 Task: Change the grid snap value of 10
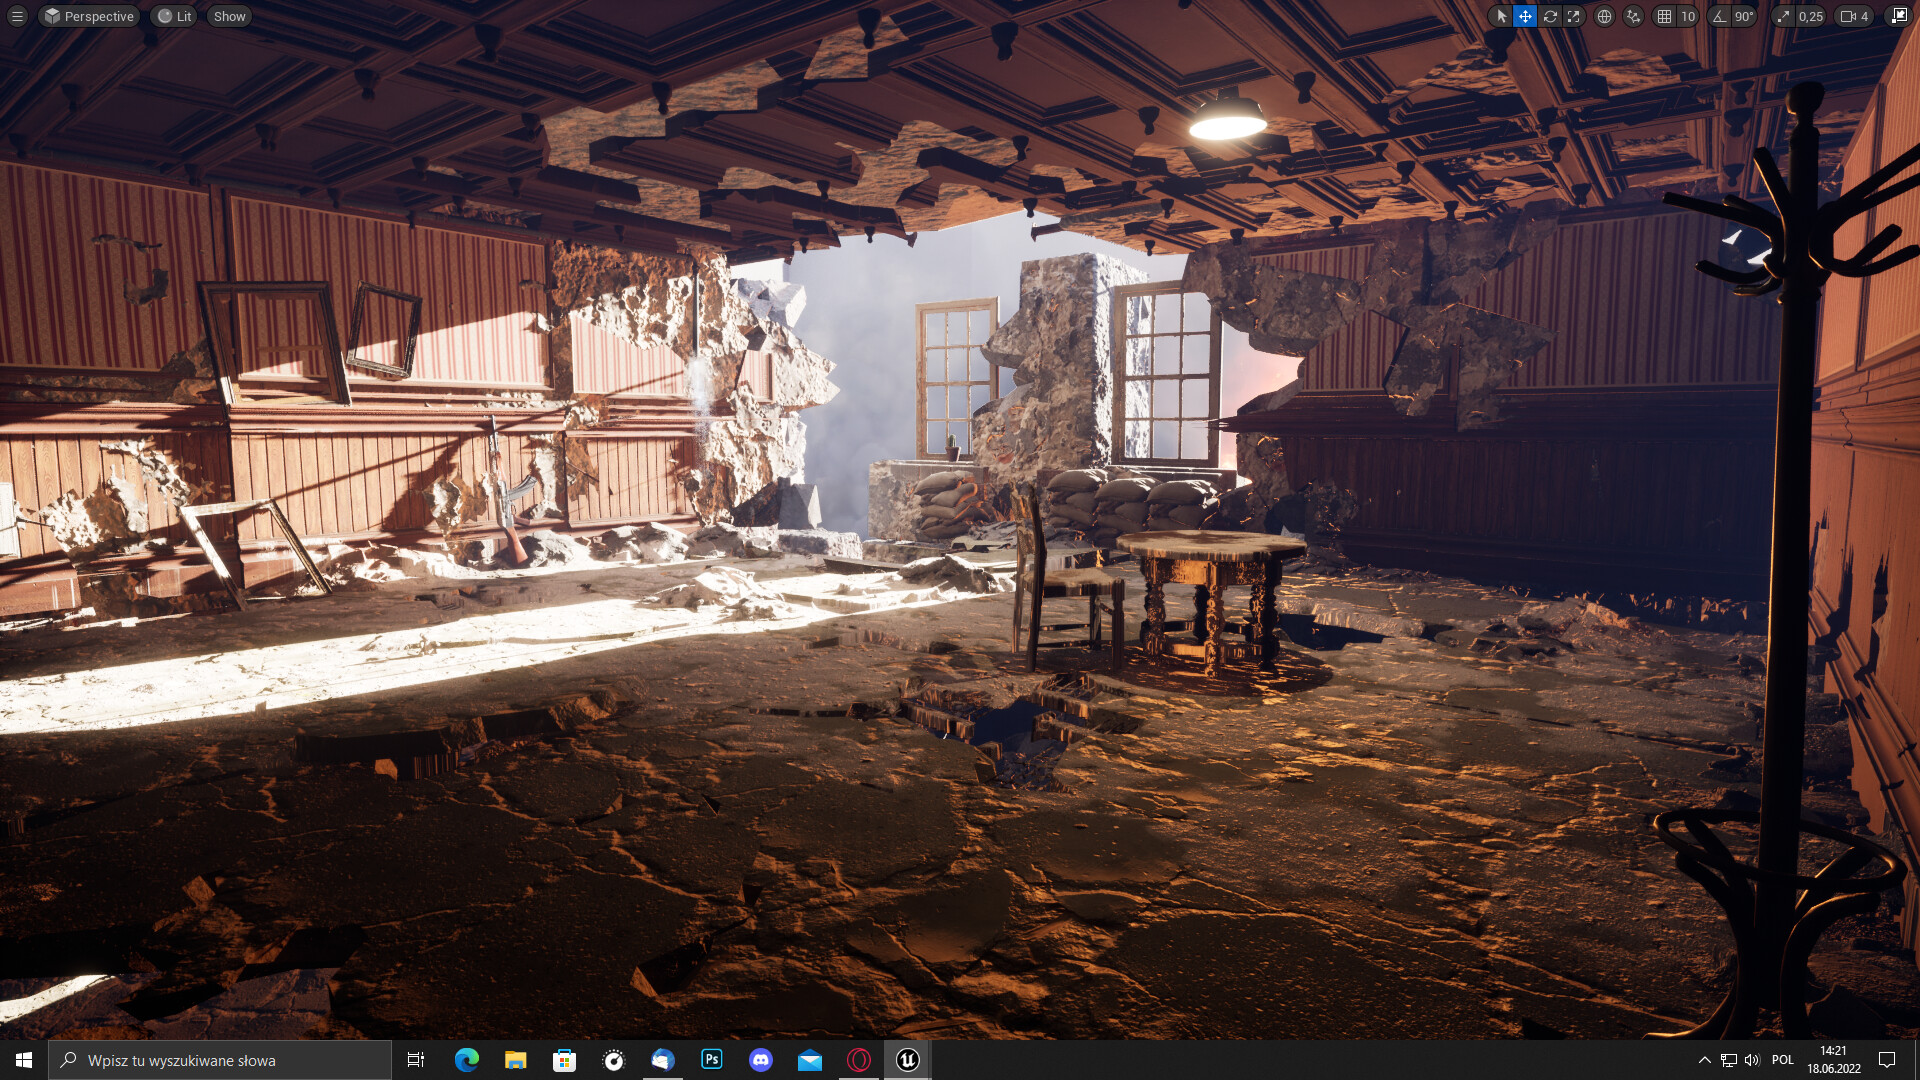point(1687,16)
